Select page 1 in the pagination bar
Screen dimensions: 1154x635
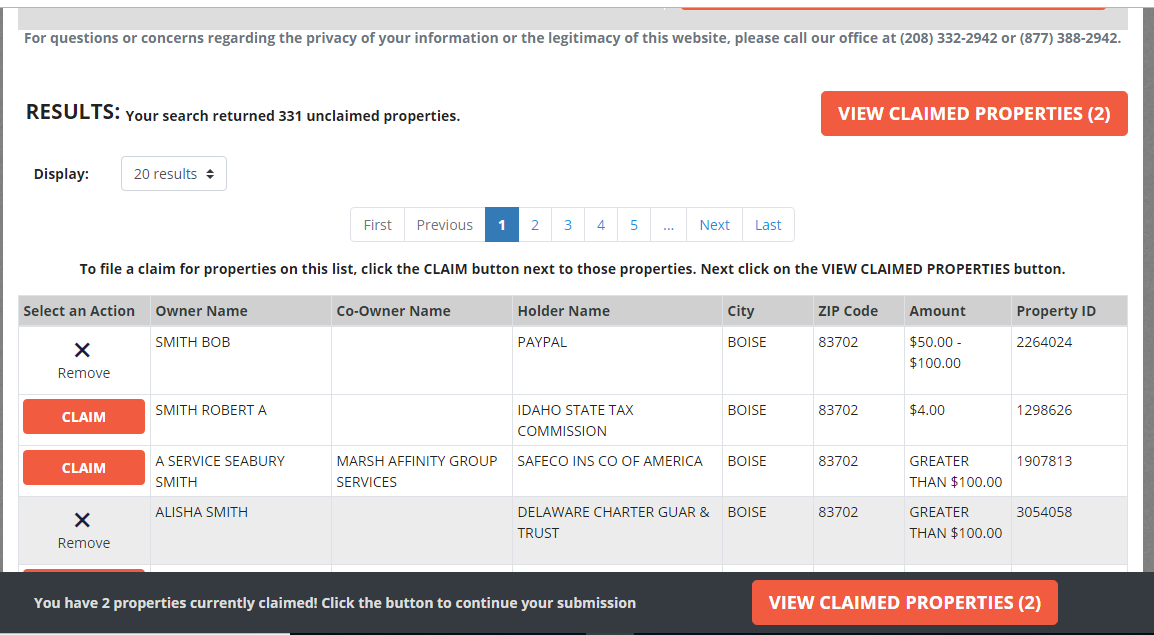click(502, 224)
